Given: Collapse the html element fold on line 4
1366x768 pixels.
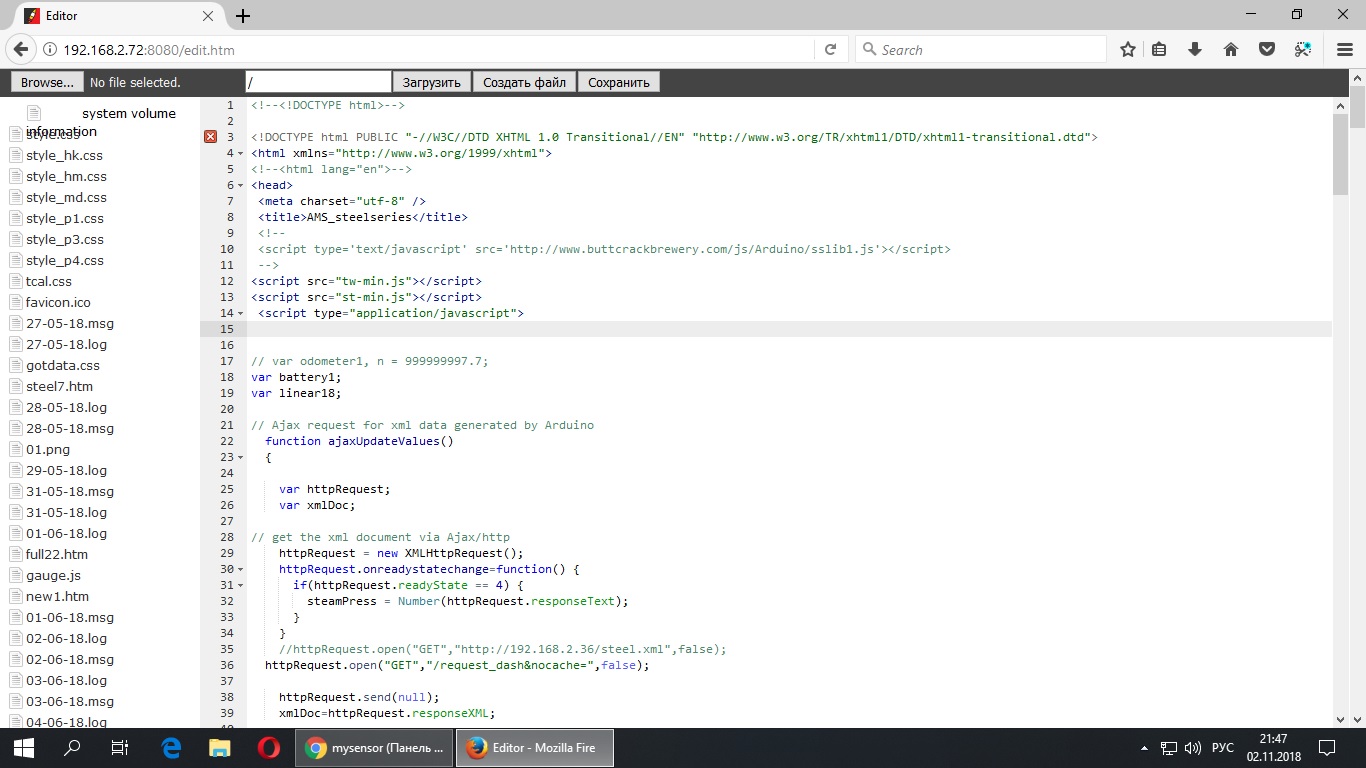Looking at the screenshot, I should tap(240, 154).
